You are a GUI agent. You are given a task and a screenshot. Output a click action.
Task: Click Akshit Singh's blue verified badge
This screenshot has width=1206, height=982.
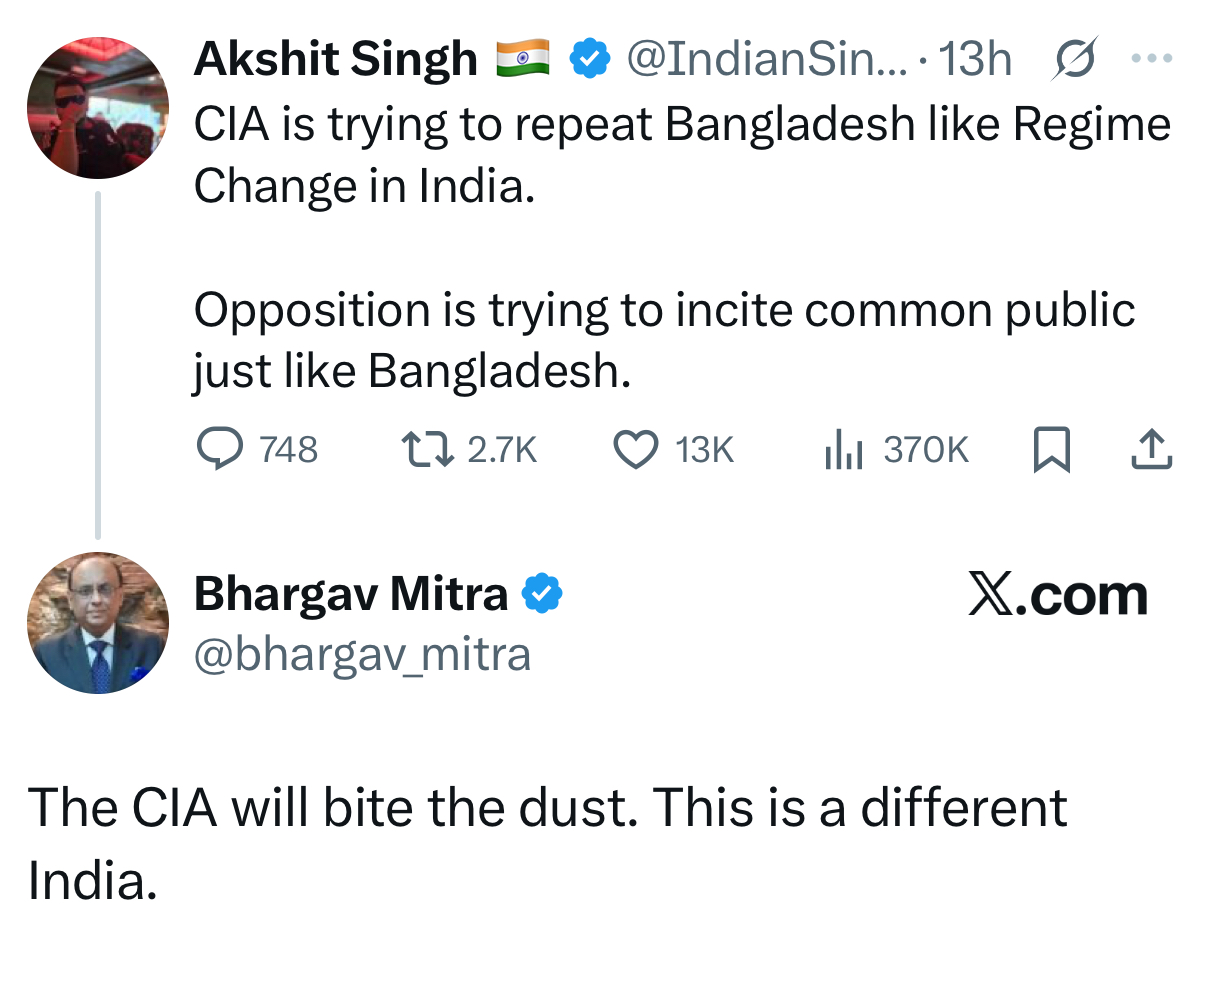(590, 59)
